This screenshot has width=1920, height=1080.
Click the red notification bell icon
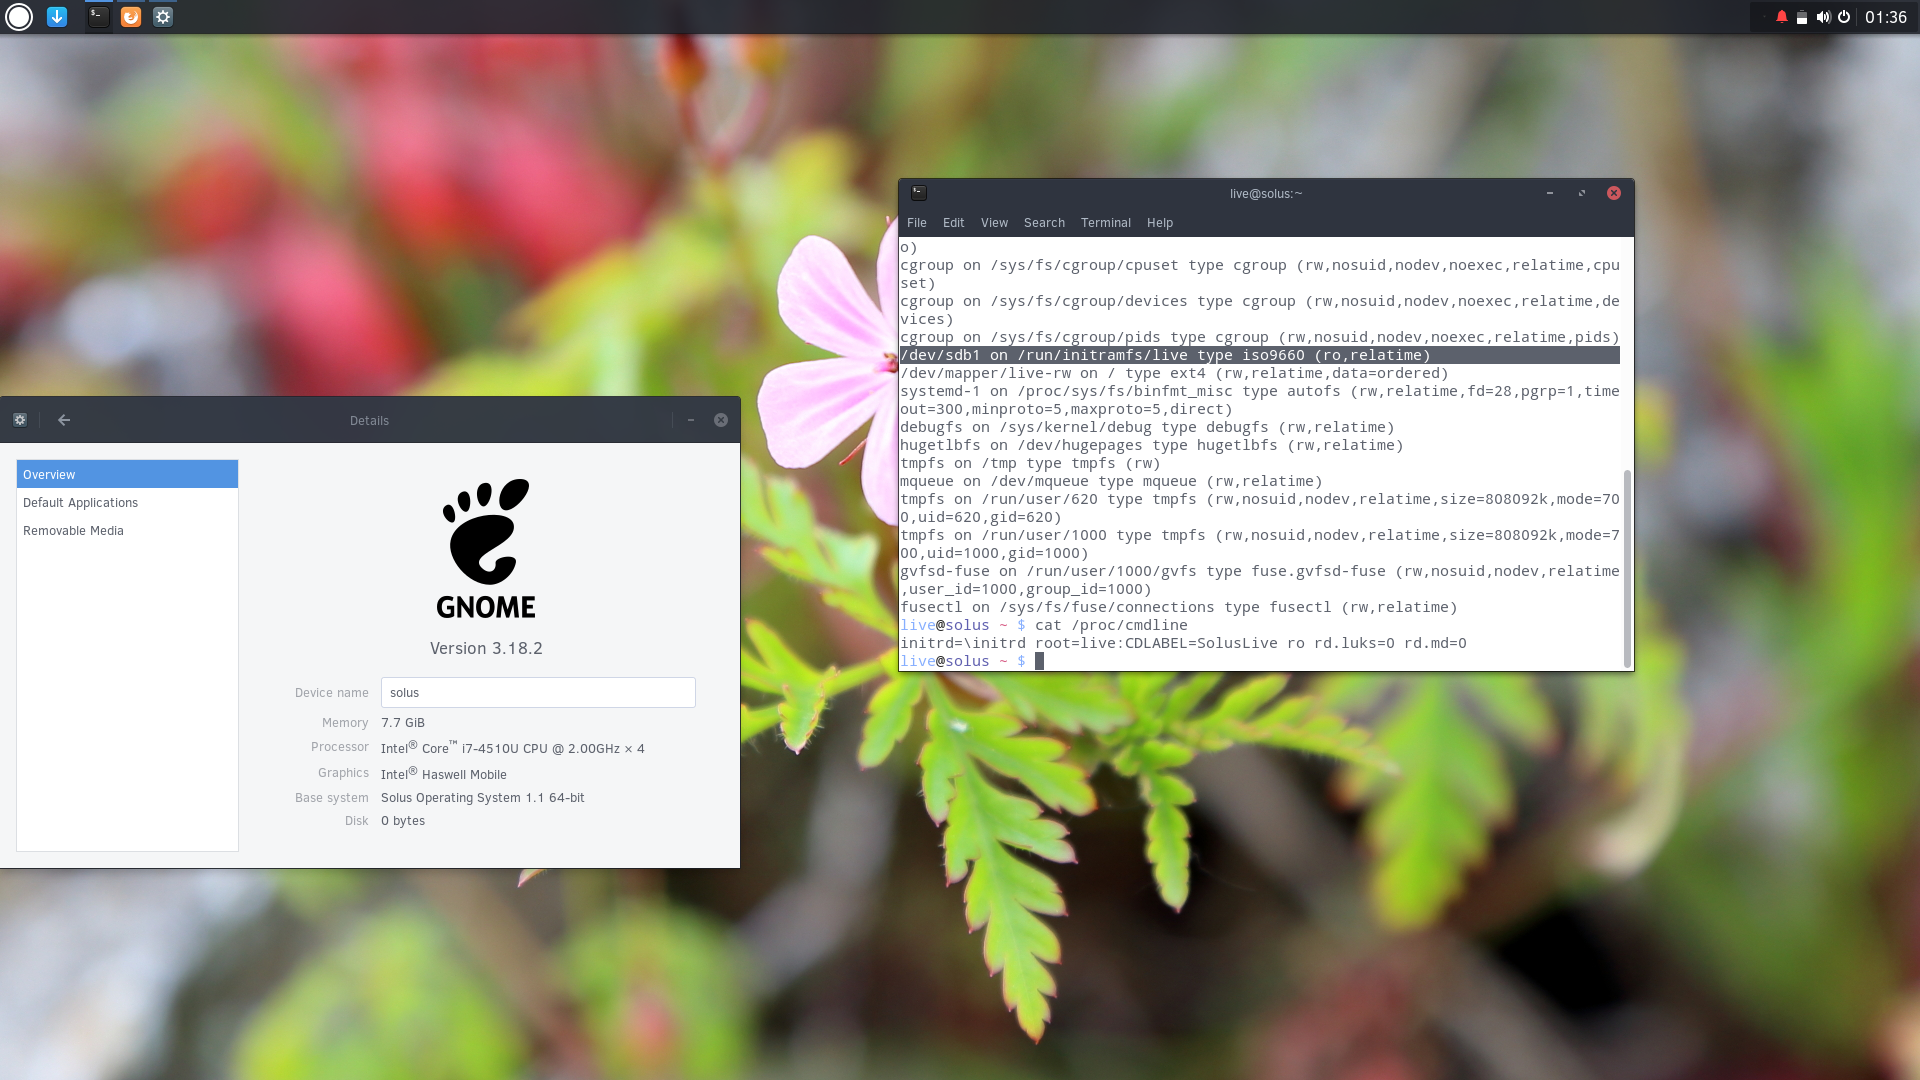1781,17
